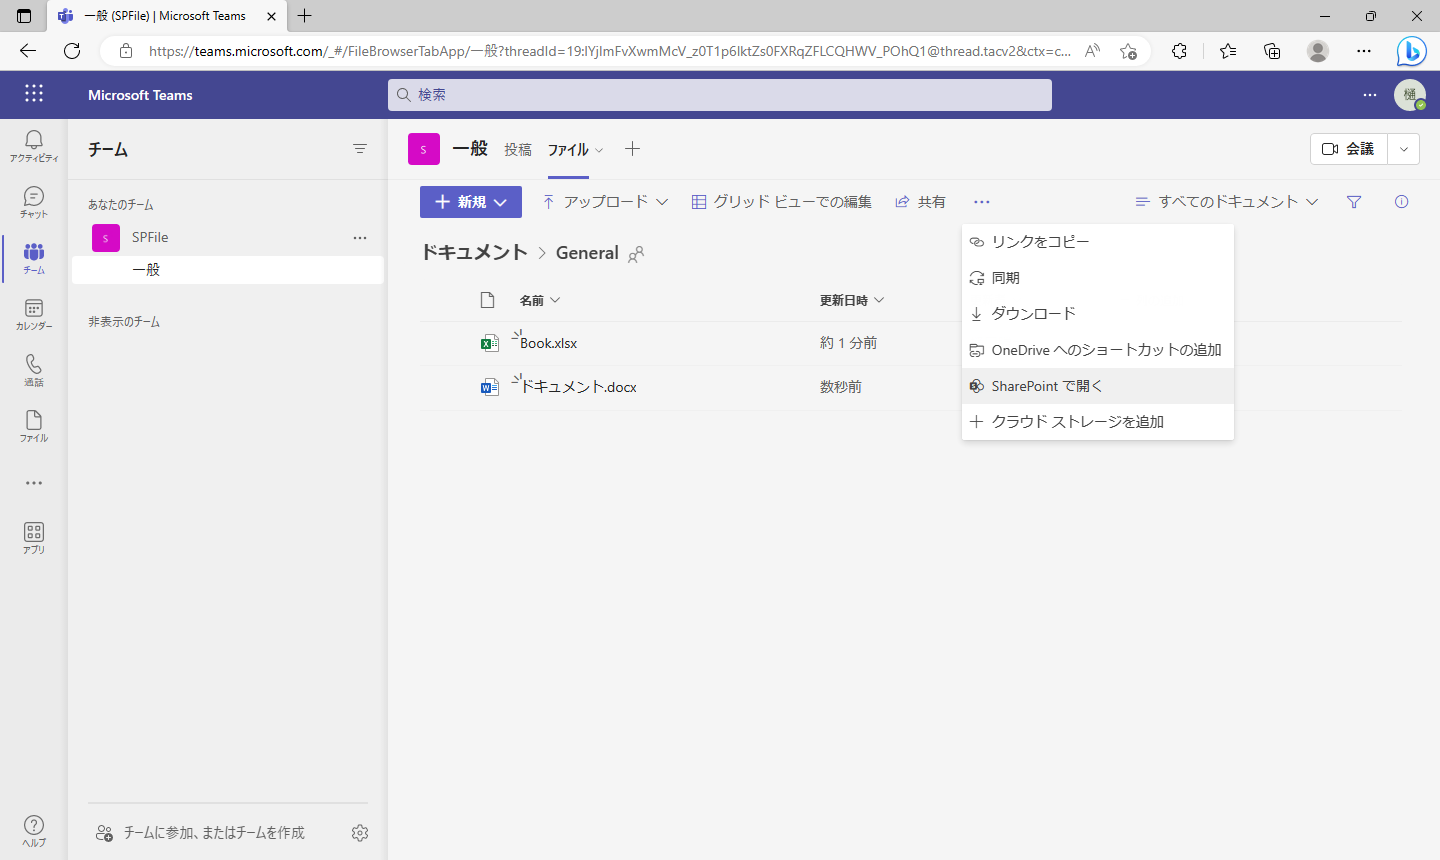
Task: Open Edge extensions puzzle icon
Action: click(x=1179, y=51)
